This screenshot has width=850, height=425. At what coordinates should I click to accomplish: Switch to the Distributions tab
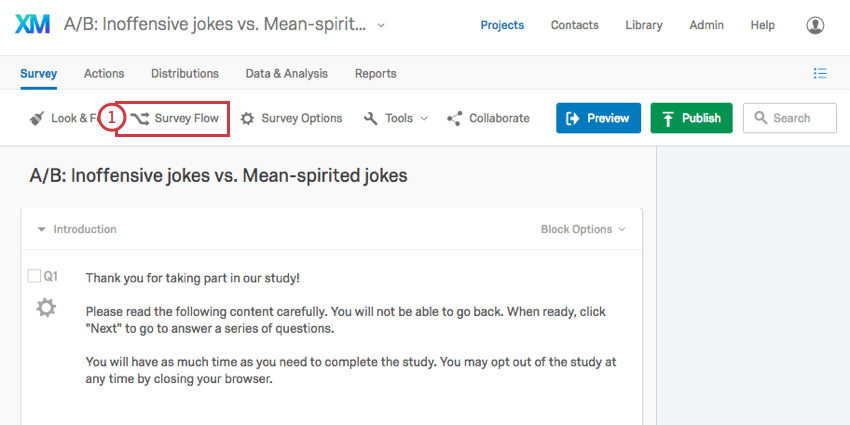pyautogui.click(x=185, y=73)
